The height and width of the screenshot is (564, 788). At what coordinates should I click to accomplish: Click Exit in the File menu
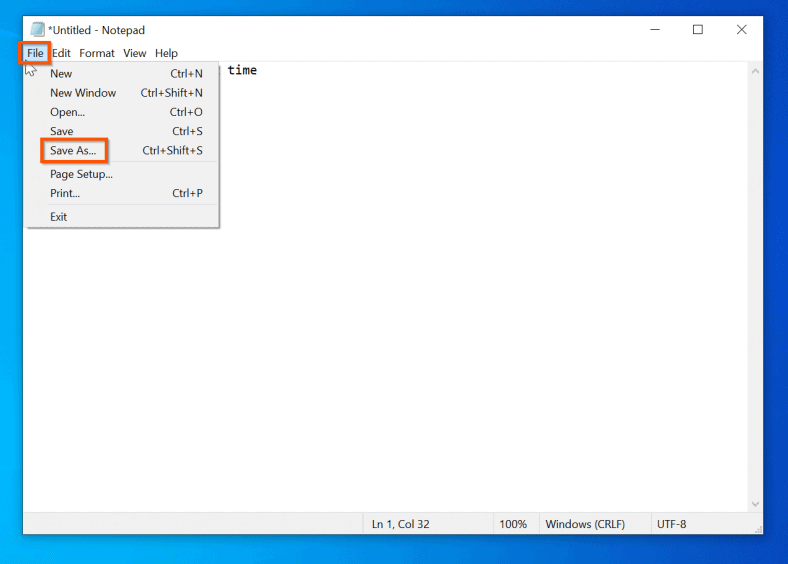(x=59, y=217)
